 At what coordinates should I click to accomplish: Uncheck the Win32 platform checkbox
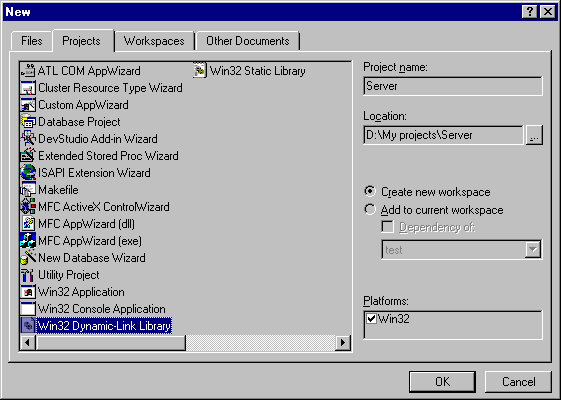tap(371, 318)
